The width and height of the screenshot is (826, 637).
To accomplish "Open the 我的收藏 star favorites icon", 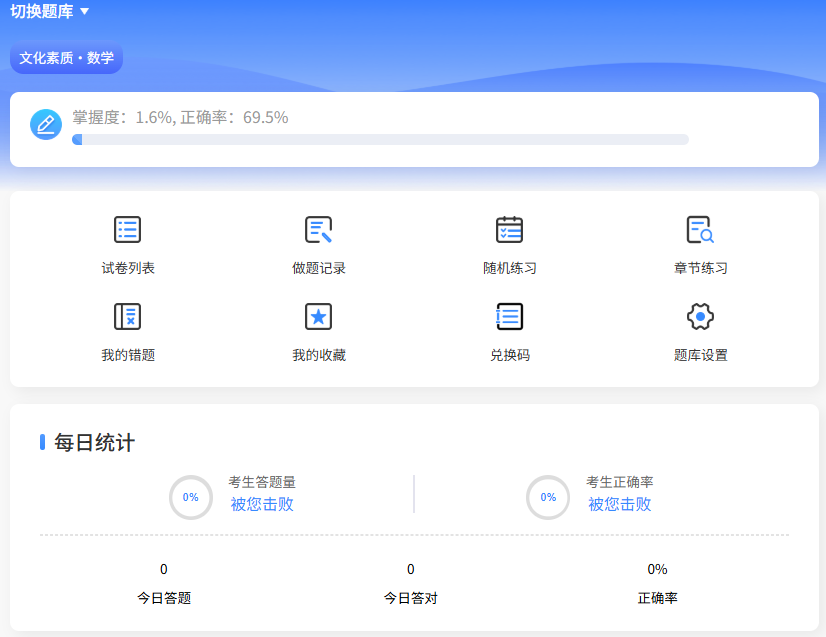I will pyautogui.click(x=318, y=317).
